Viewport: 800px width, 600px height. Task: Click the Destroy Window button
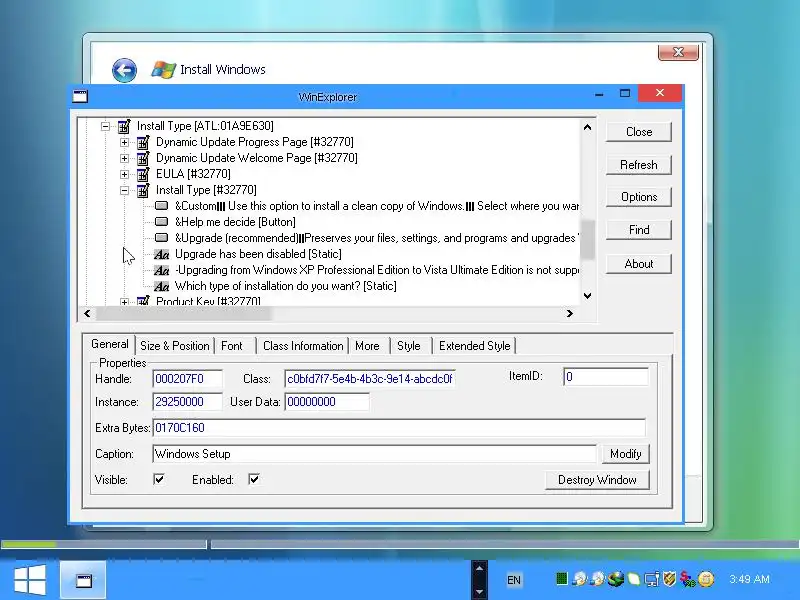point(597,480)
